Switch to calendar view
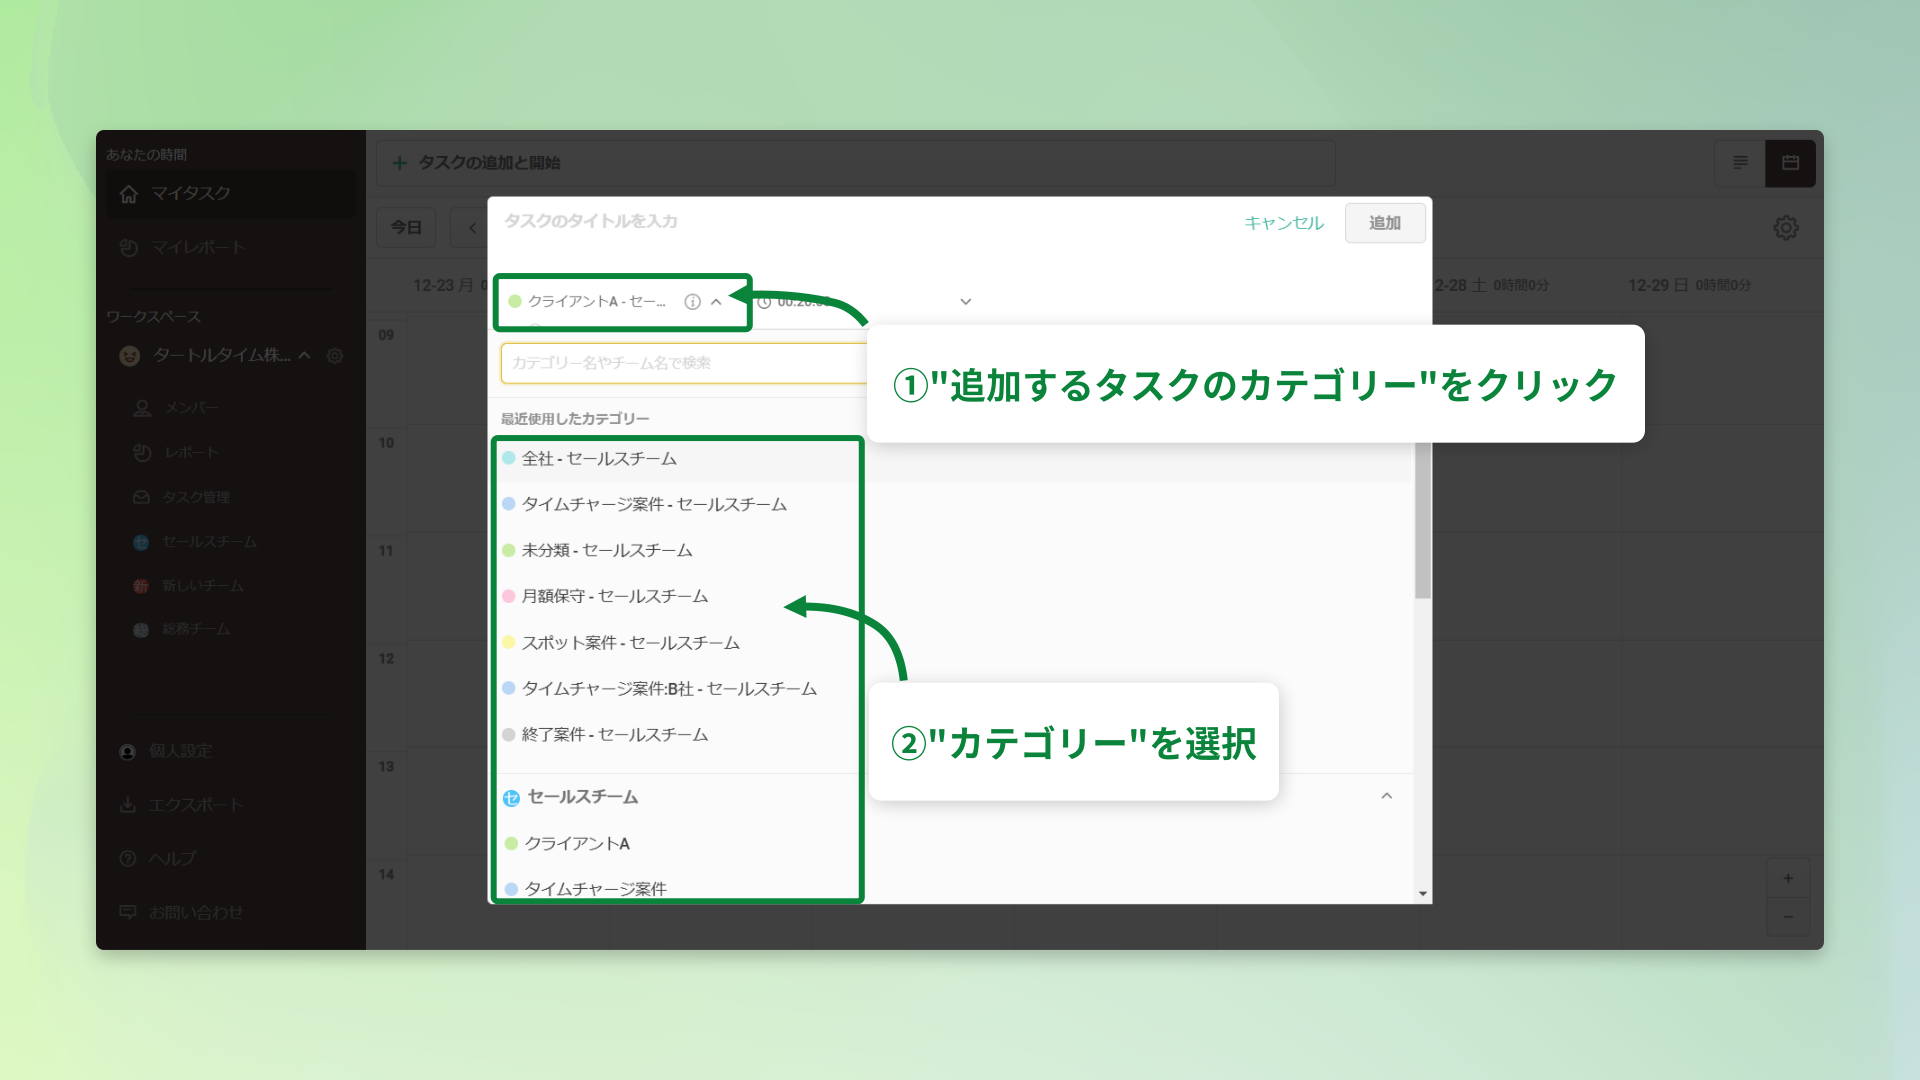The height and width of the screenshot is (1080, 1920). pyautogui.click(x=1791, y=163)
